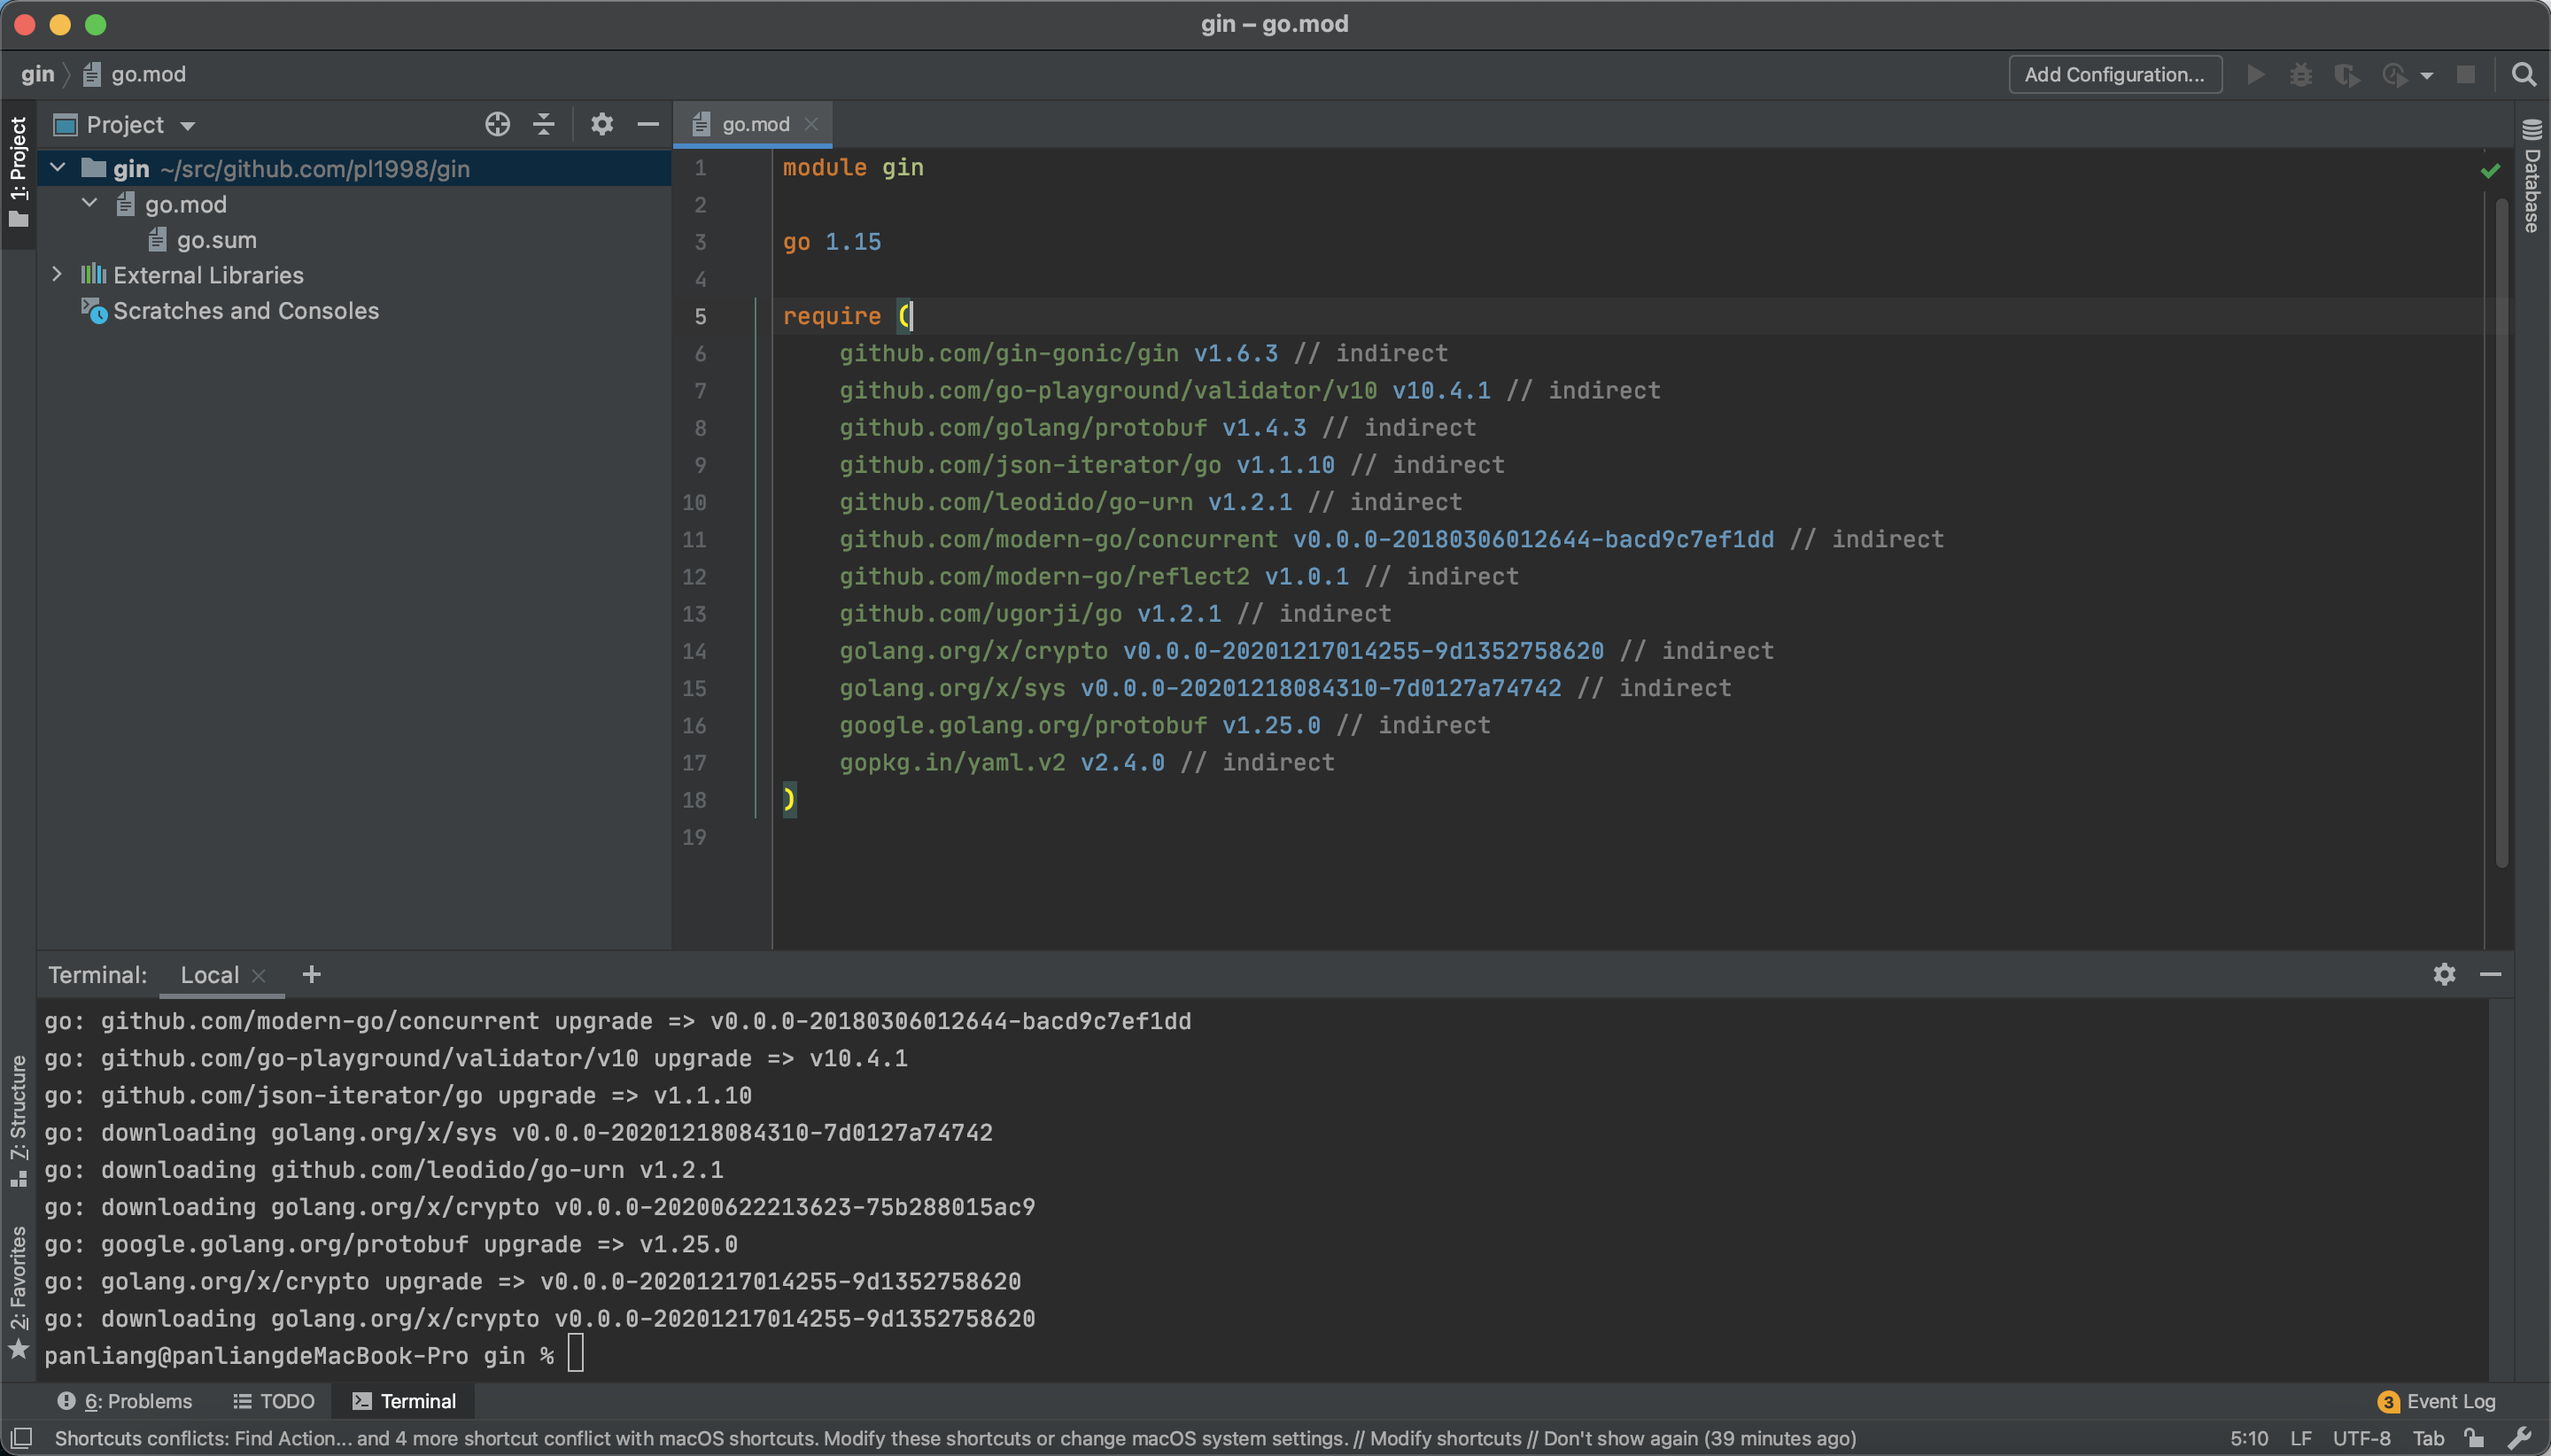
Task: Open terminal settings gear icon
Action: (2444, 974)
